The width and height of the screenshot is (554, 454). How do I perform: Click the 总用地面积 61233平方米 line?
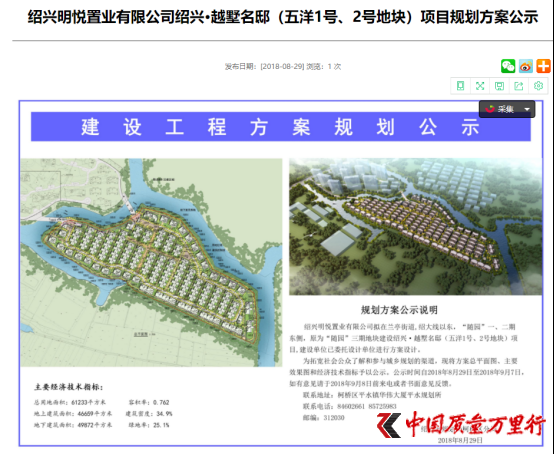(70, 402)
